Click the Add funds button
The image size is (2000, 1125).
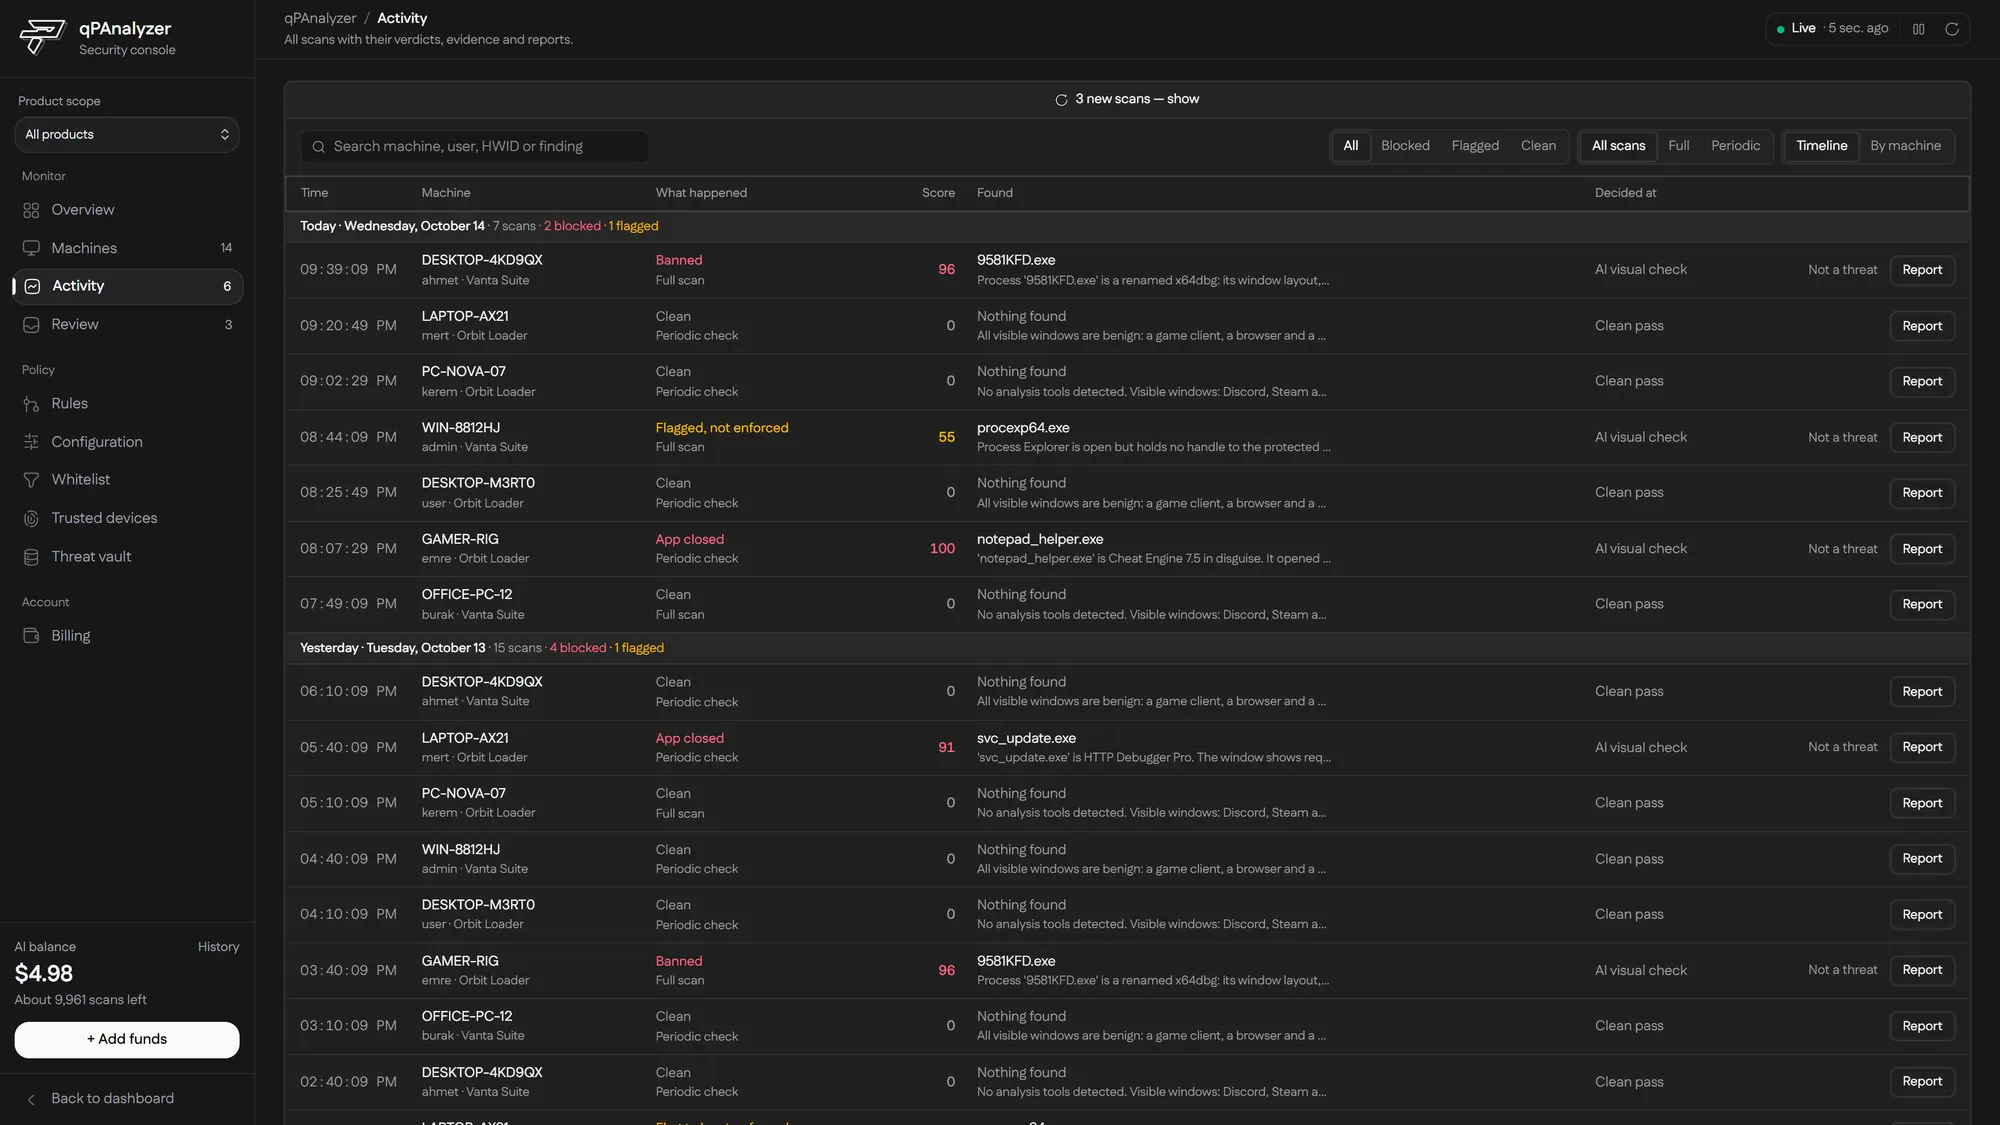tap(127, 1040)
